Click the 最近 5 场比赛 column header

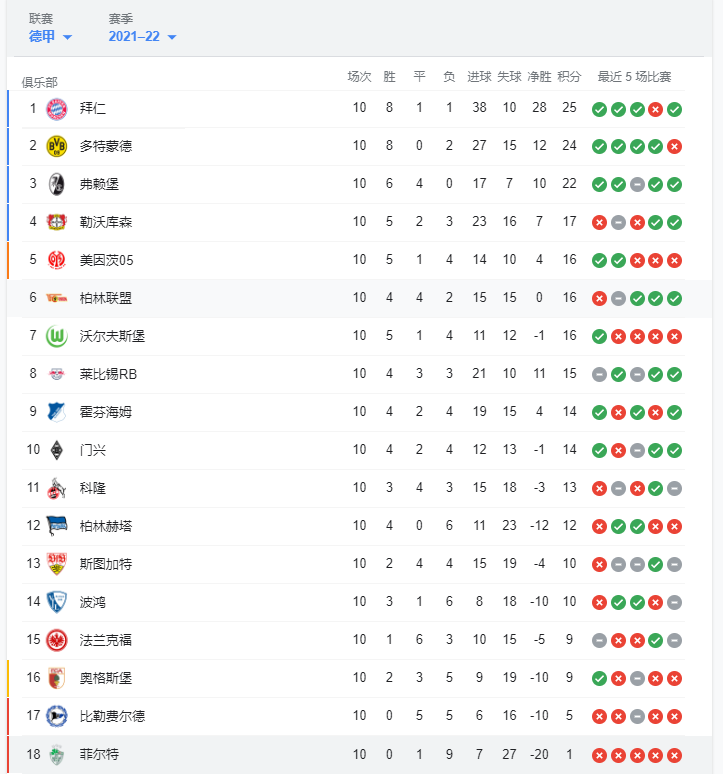(634, 77)
